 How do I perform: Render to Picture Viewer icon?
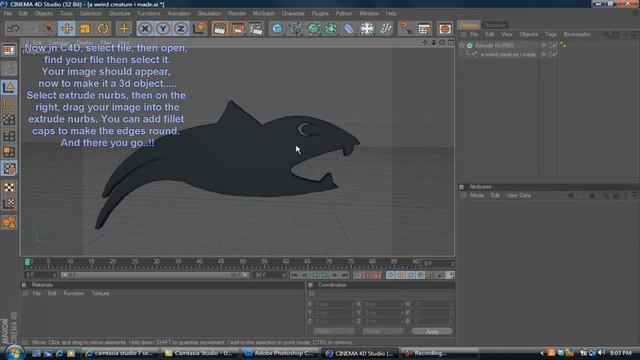tap(238, 29)
